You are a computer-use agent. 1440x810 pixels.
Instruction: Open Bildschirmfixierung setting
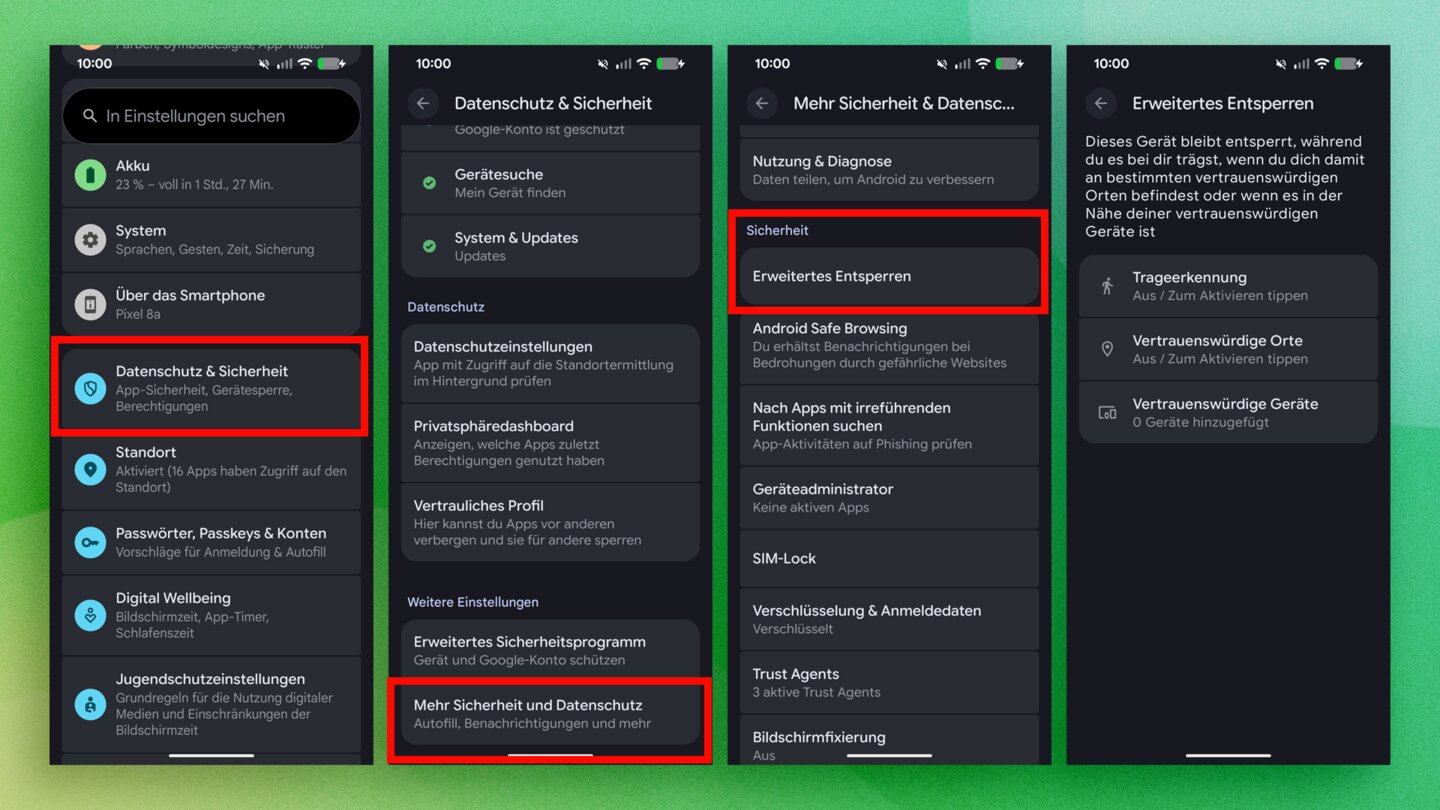(889, 742)
